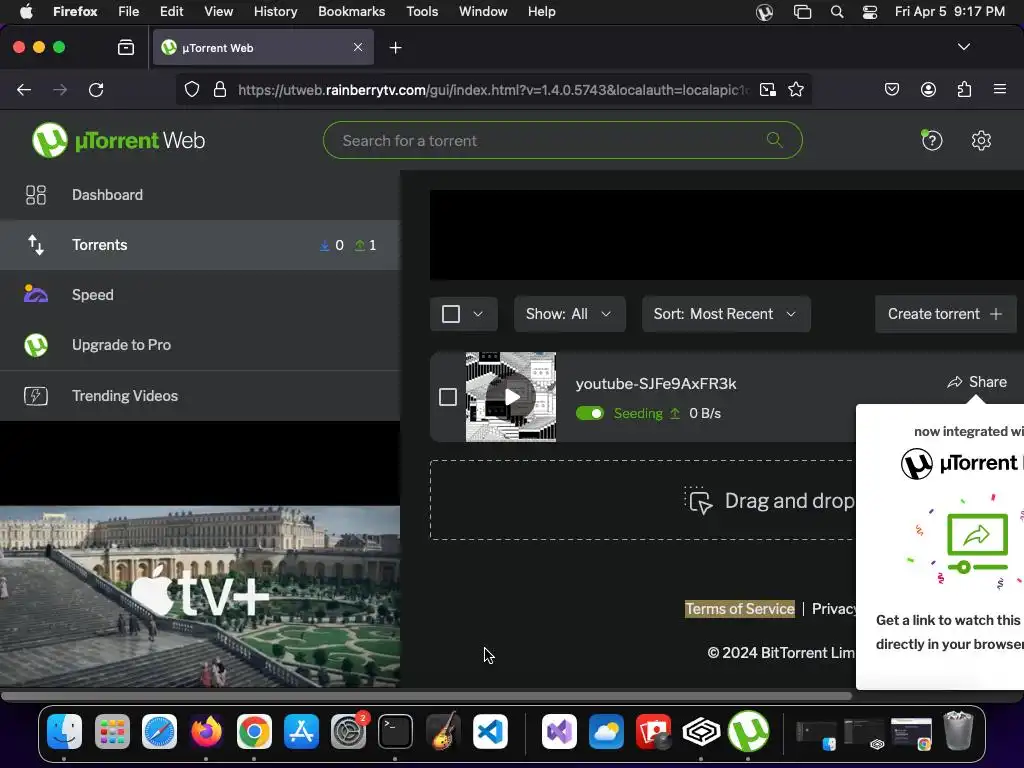Close the µTorrent Web tab
Viewport: 1024px width, 768px height.
[358, 47]
